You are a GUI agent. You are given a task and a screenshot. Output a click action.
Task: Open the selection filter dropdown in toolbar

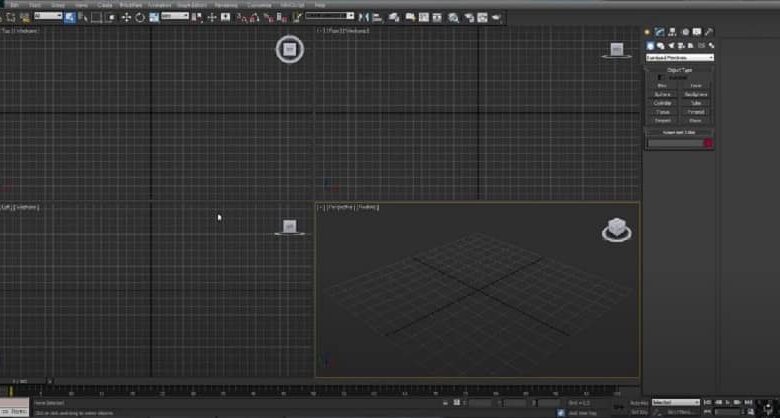[48, 16]
